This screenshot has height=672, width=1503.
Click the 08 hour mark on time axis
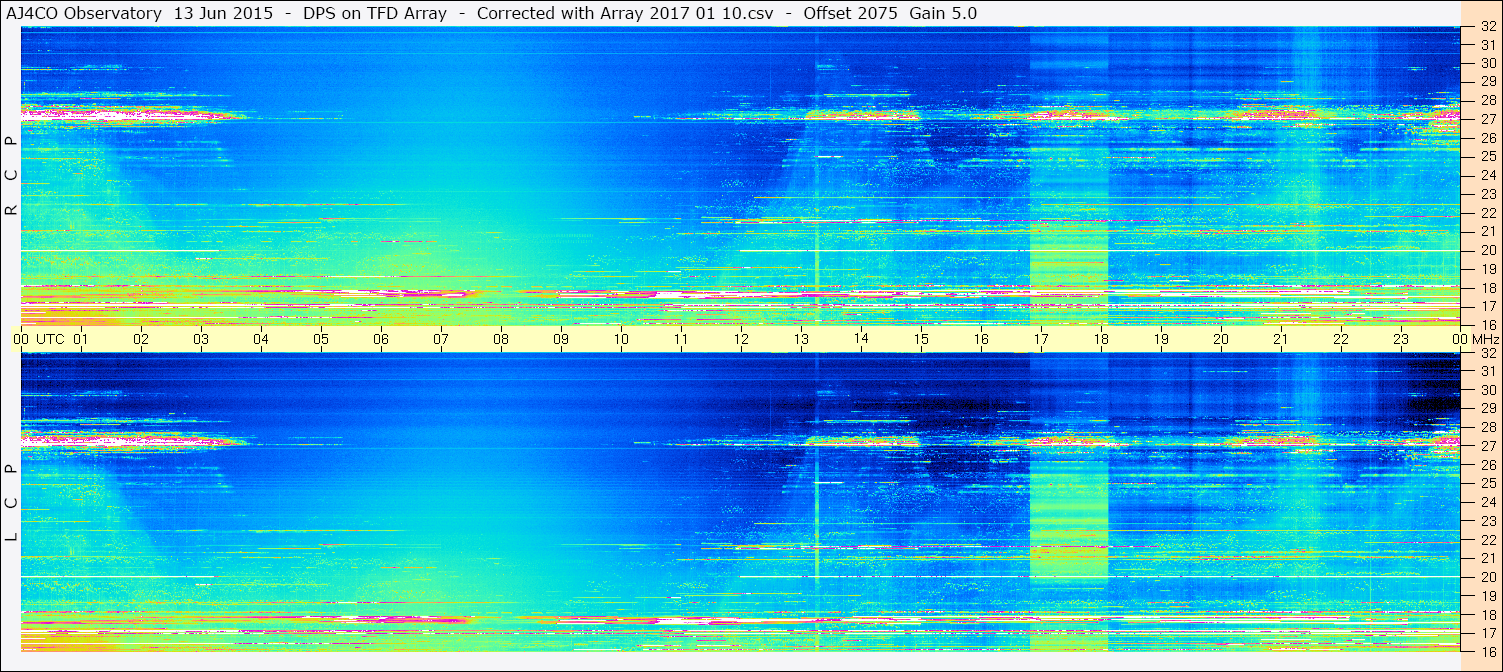click(501, 339)
